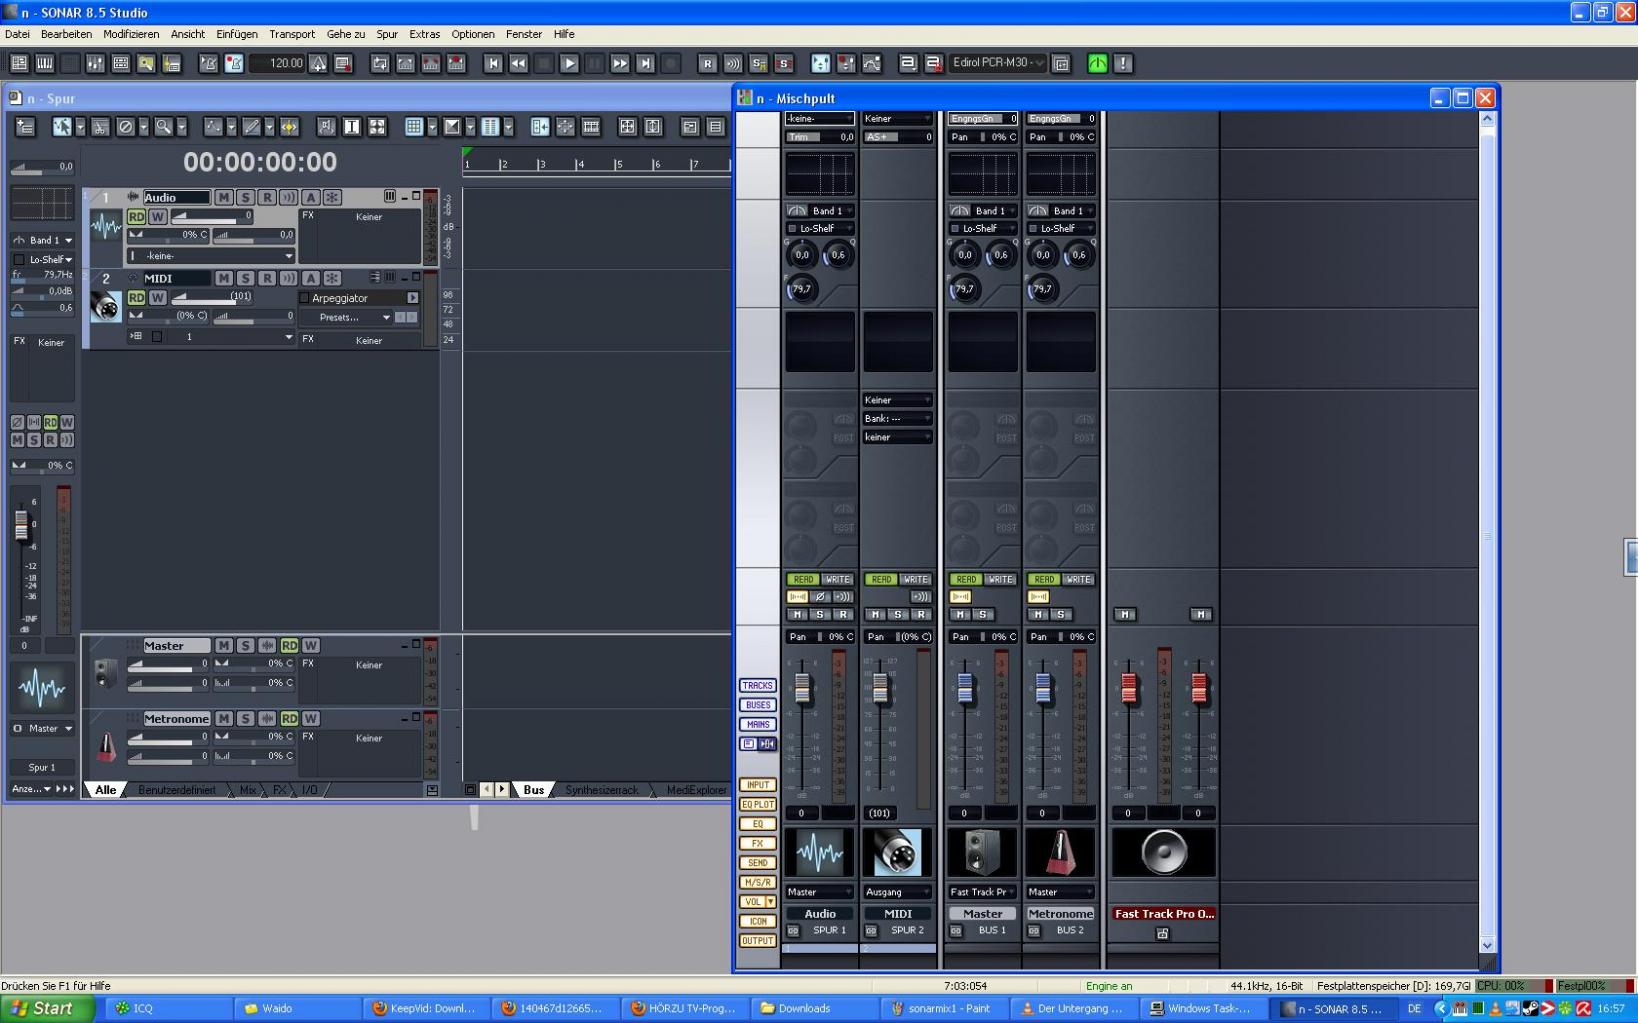Select the scissors split tool in the Spur window
The height and width of the screenshot is (1023, 1638).
(x=100, y=127)
